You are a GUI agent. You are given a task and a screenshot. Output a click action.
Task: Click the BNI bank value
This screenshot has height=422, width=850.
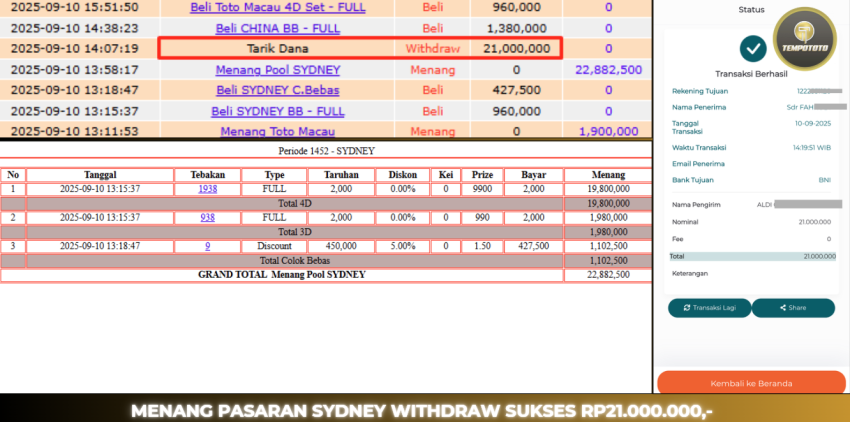coord(825,180)
